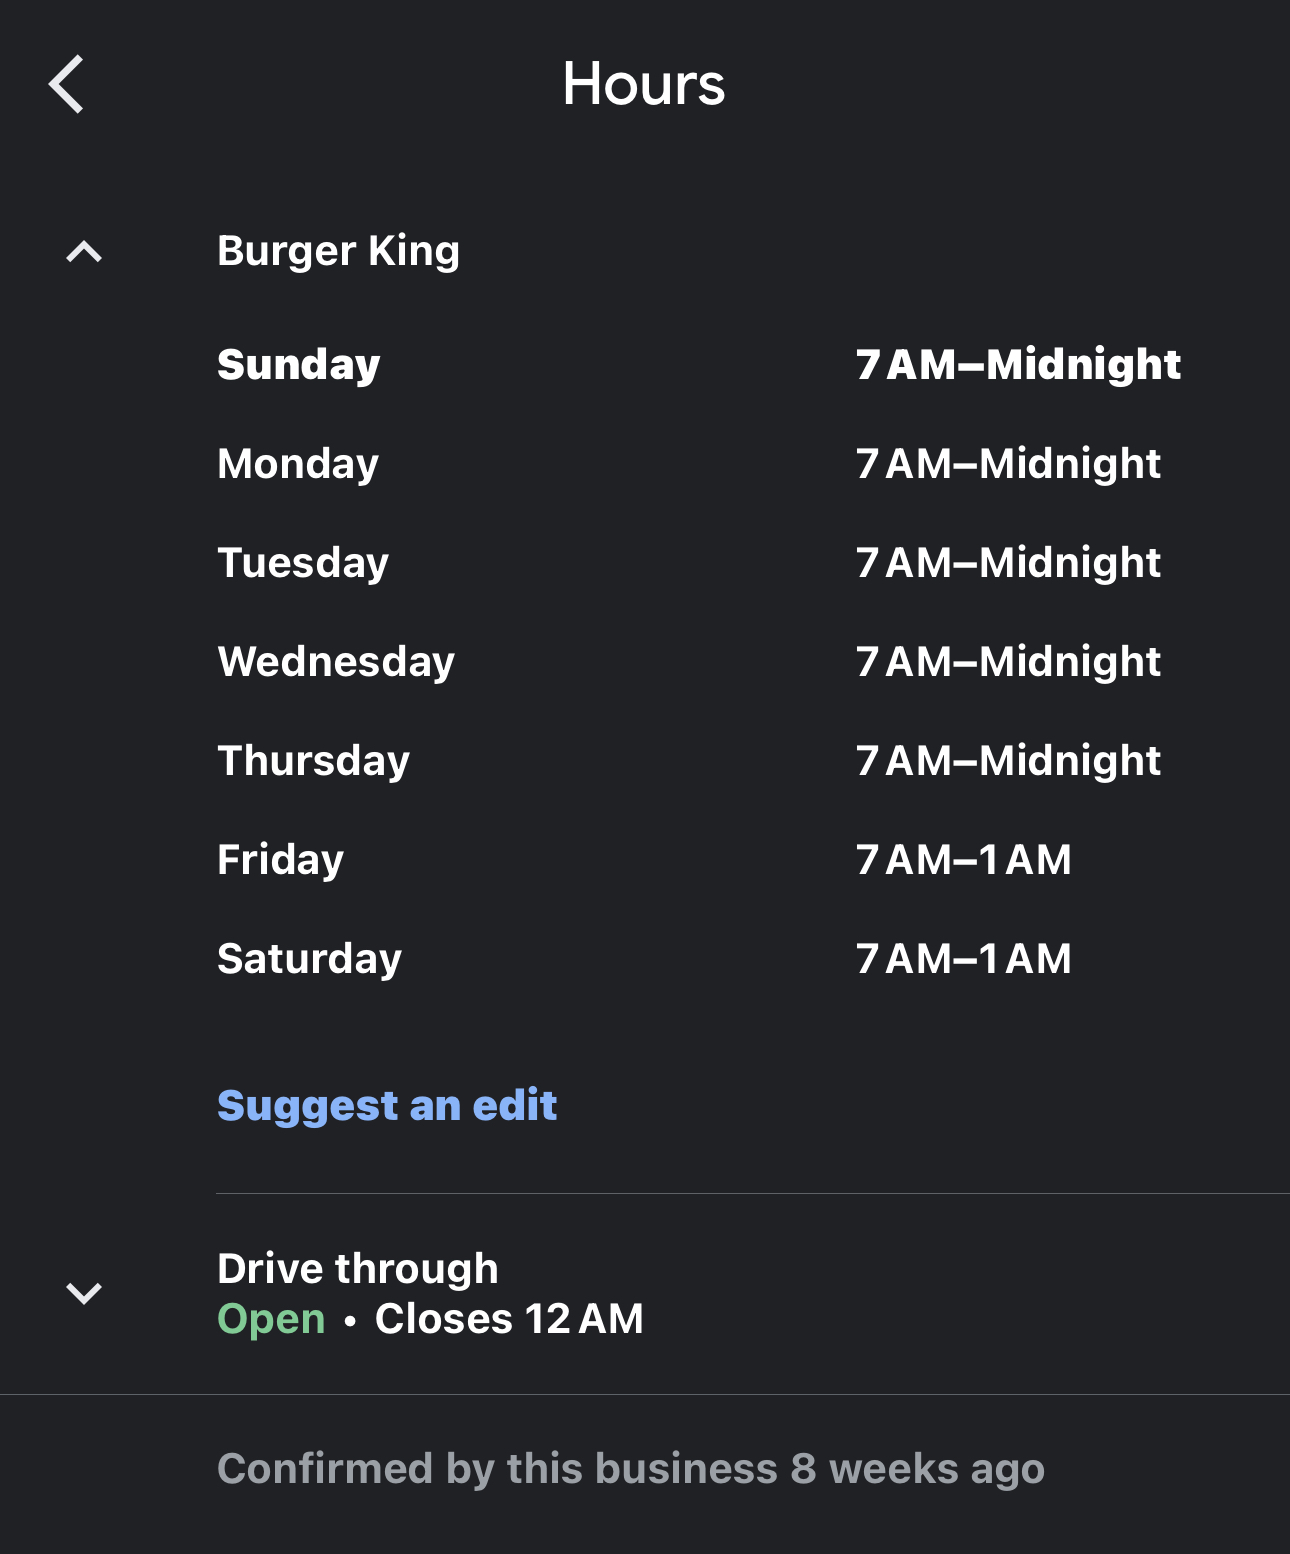This screenshot has height=1554, width=1290.
Task: Click the Hours page title
Action: [644, 84]
